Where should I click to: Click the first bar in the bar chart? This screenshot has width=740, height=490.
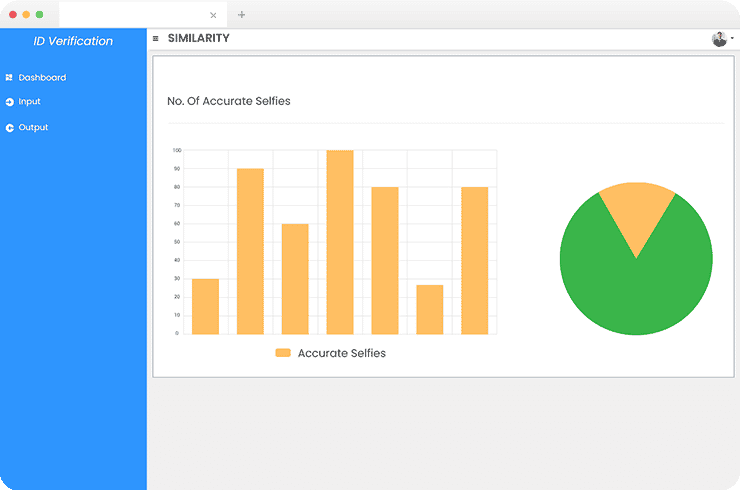tap(205, 306)
